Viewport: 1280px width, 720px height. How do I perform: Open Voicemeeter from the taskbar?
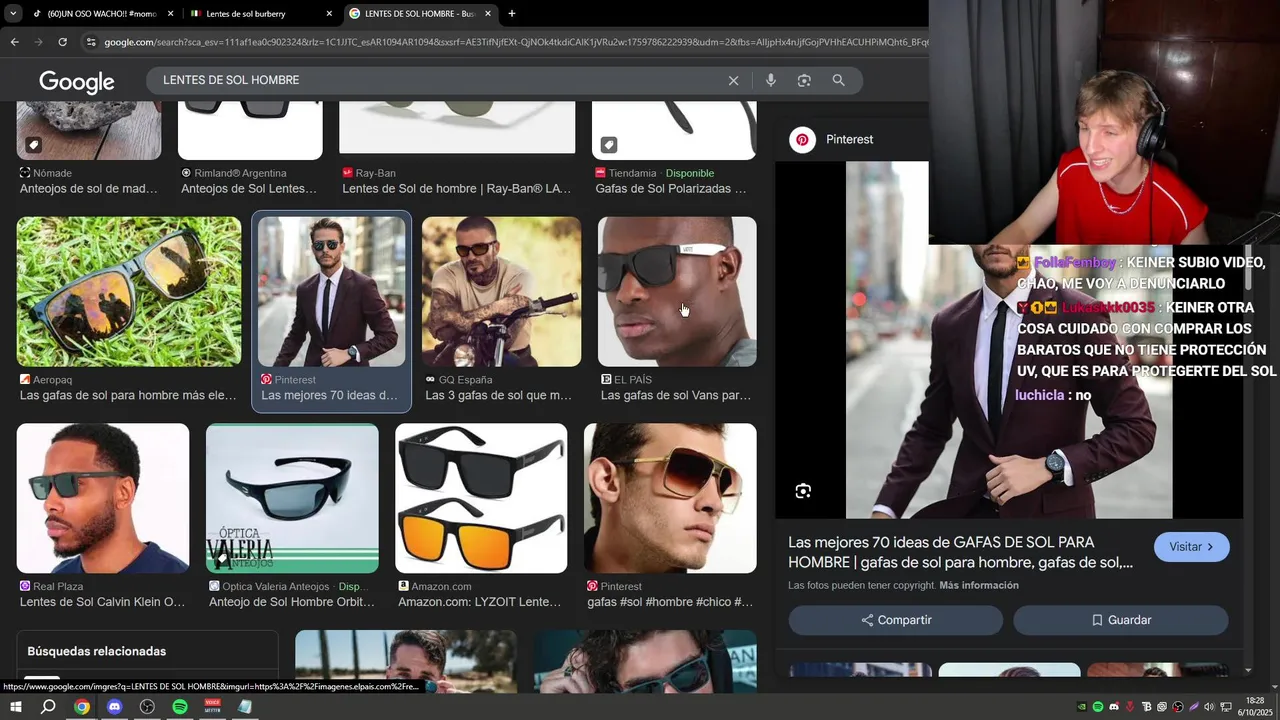point(212,707)
